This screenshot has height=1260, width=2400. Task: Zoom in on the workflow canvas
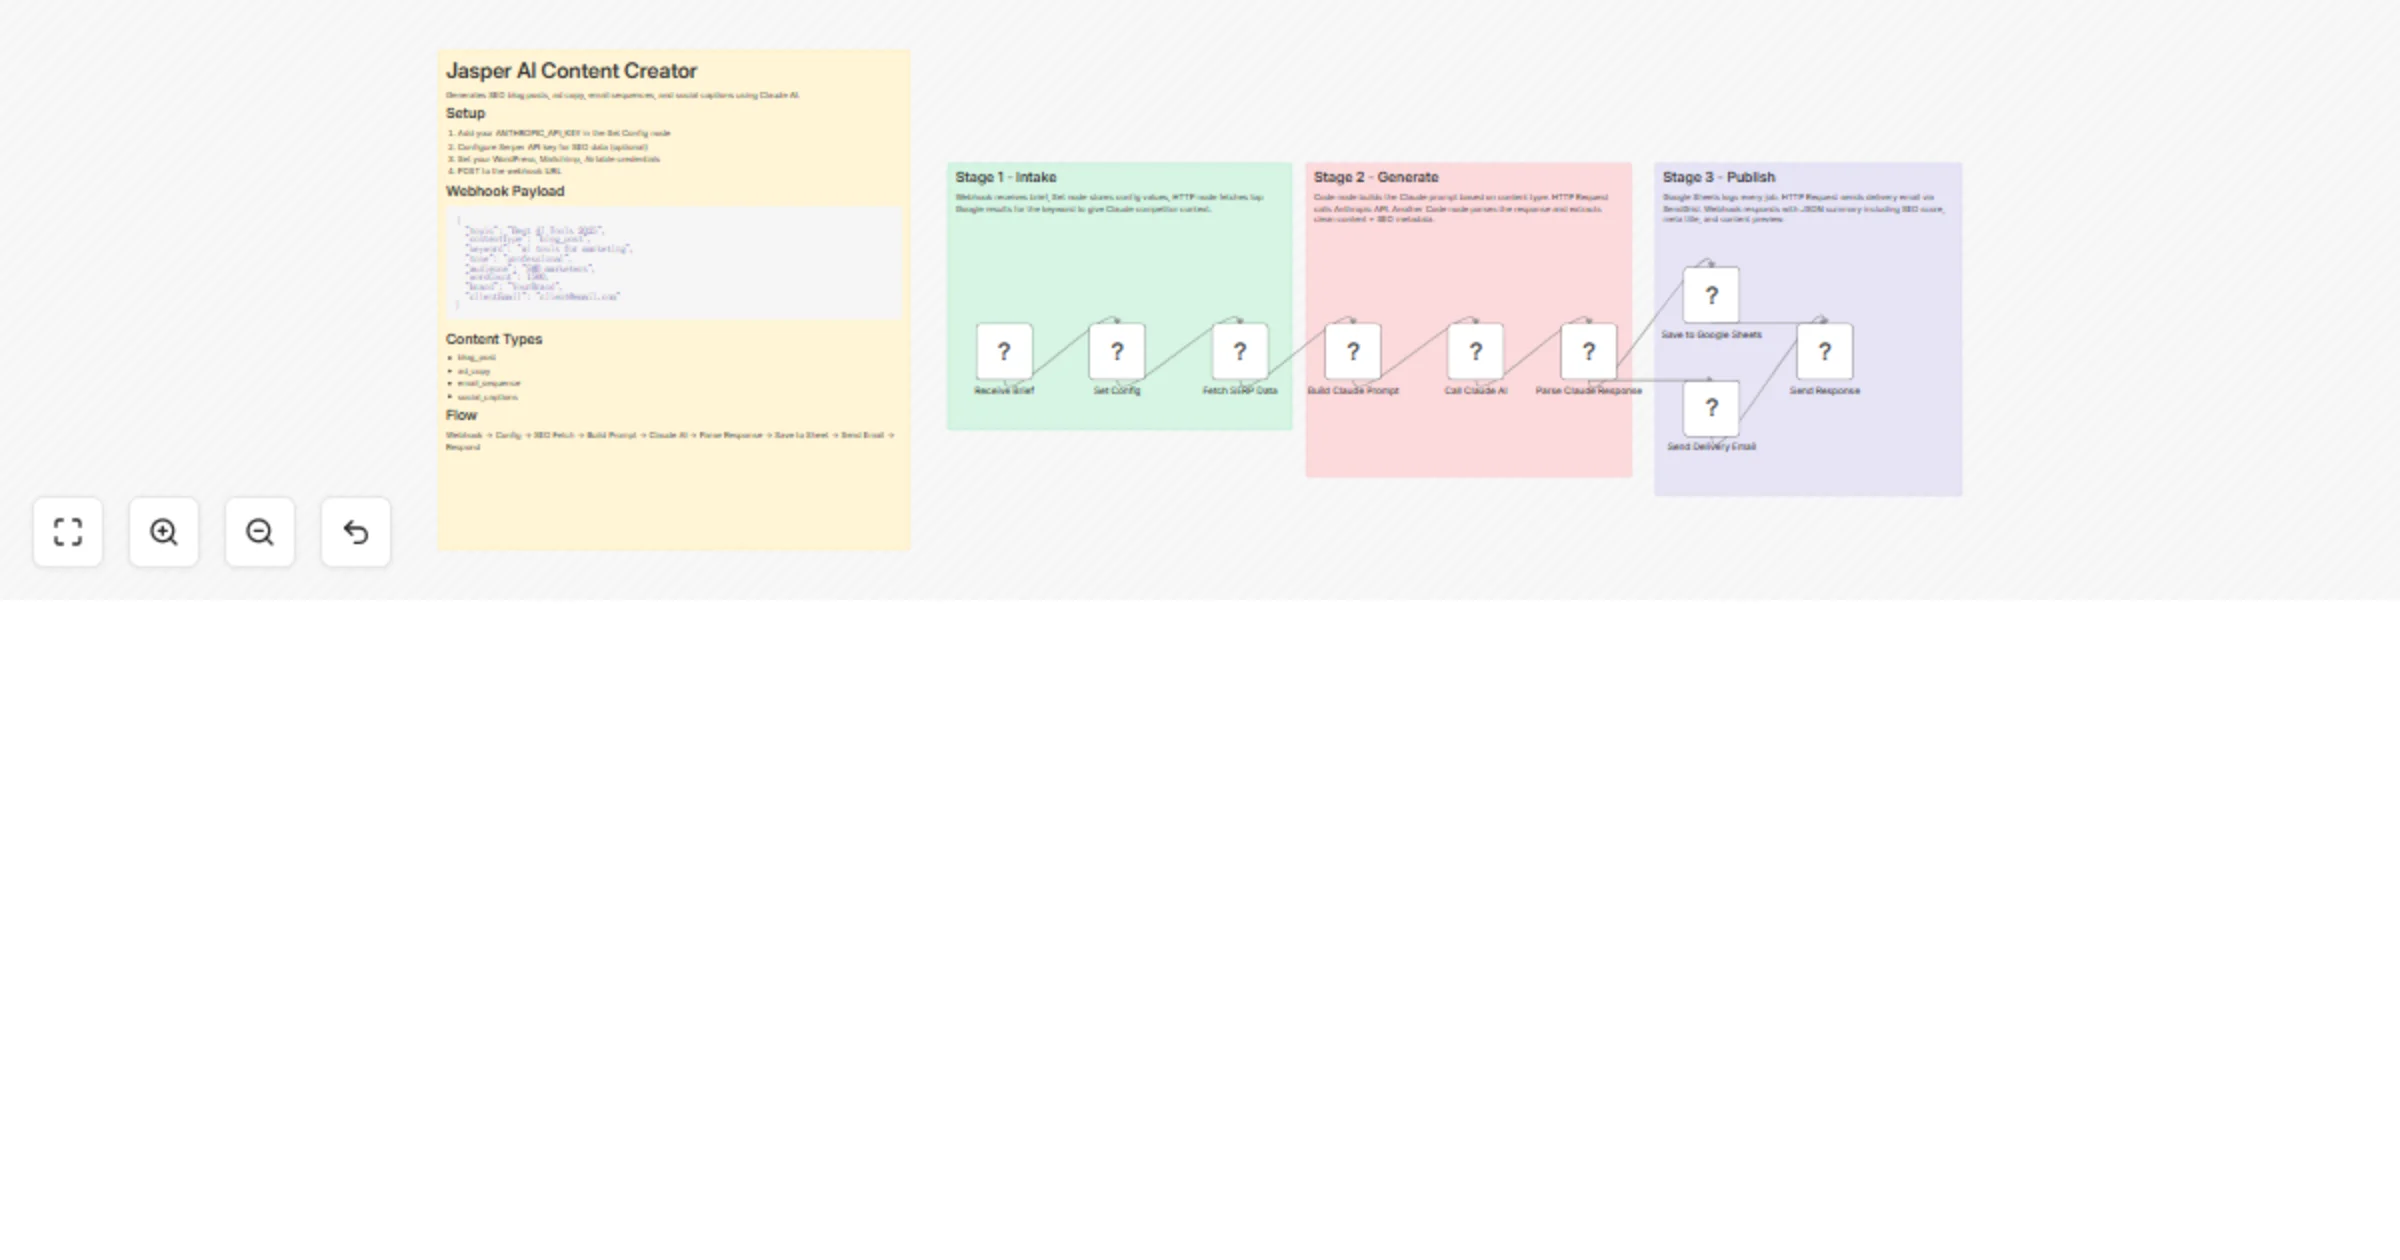coord(164,532)
